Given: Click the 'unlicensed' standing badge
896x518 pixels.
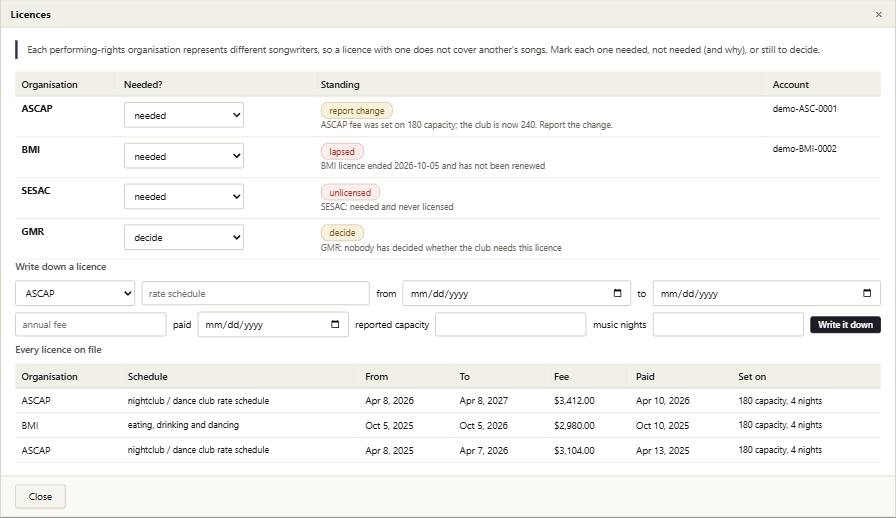Looking at the screenshot, I should [x=350, y=193].
